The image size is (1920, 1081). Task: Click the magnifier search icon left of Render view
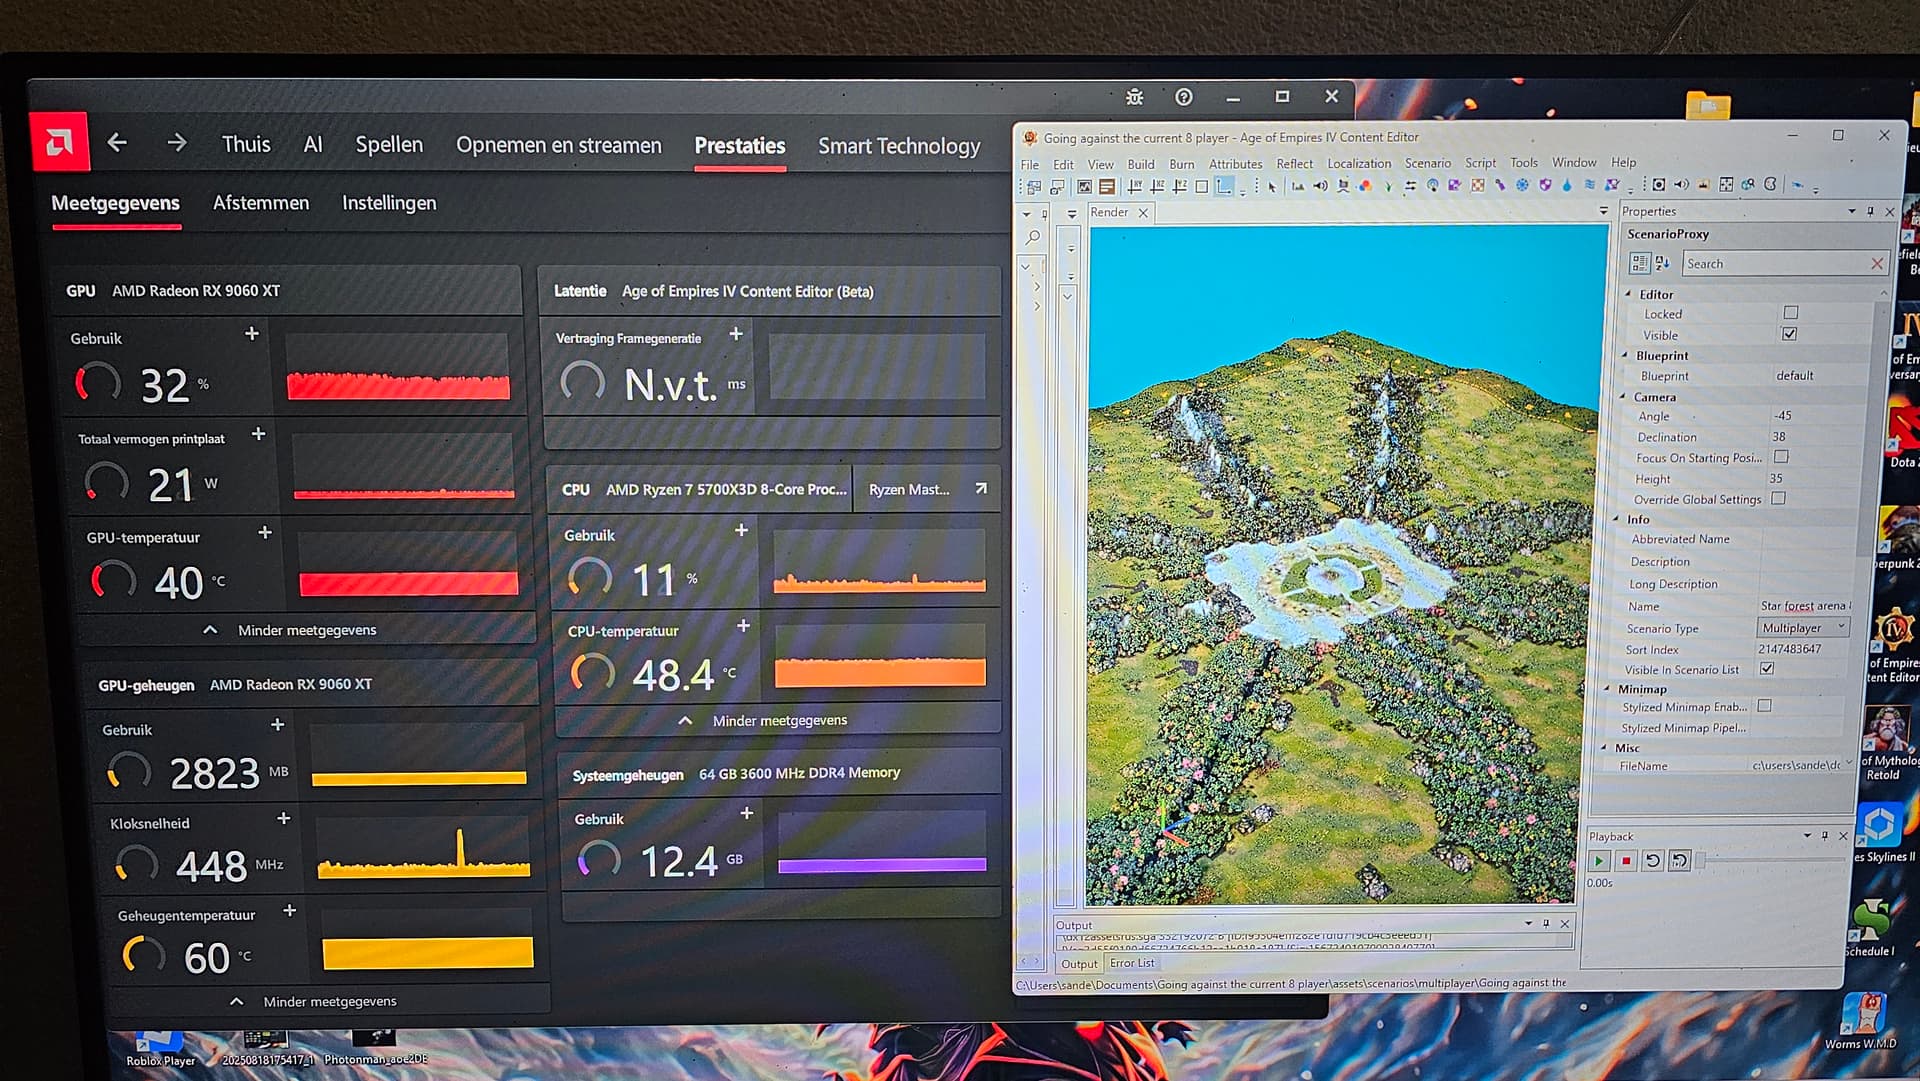pos(1033,237)
